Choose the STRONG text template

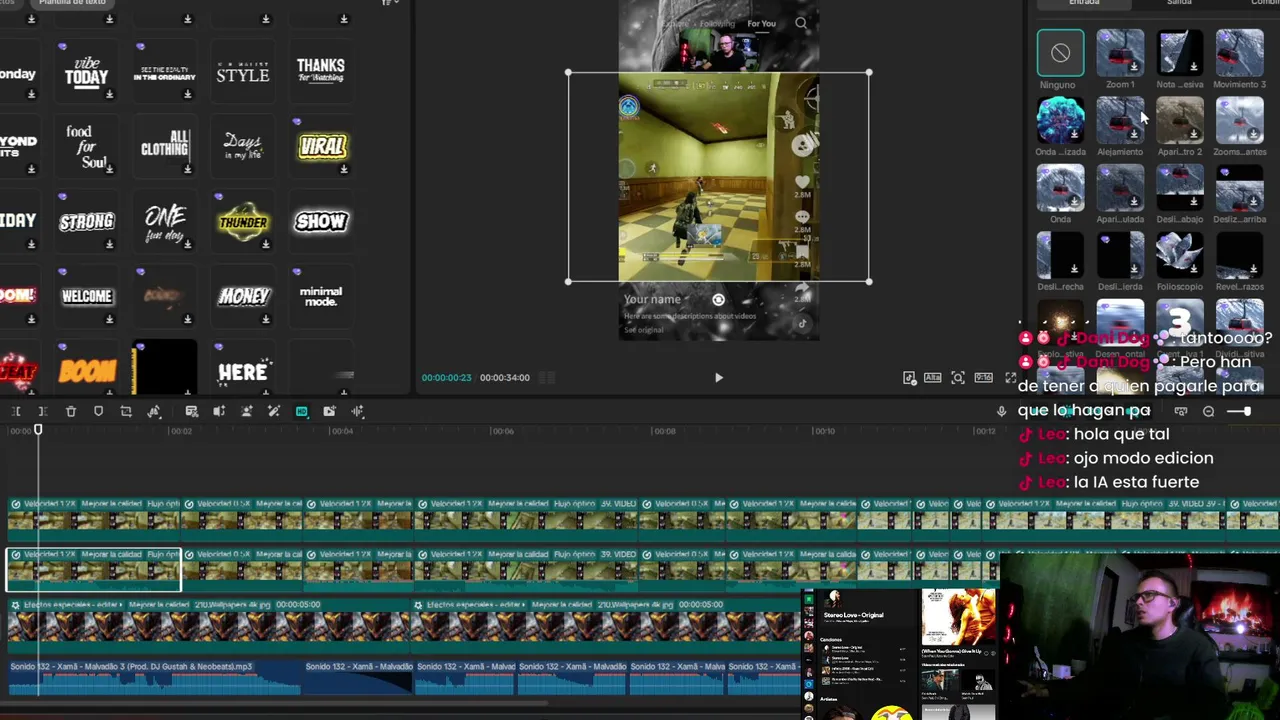click(x=87, y=221)
